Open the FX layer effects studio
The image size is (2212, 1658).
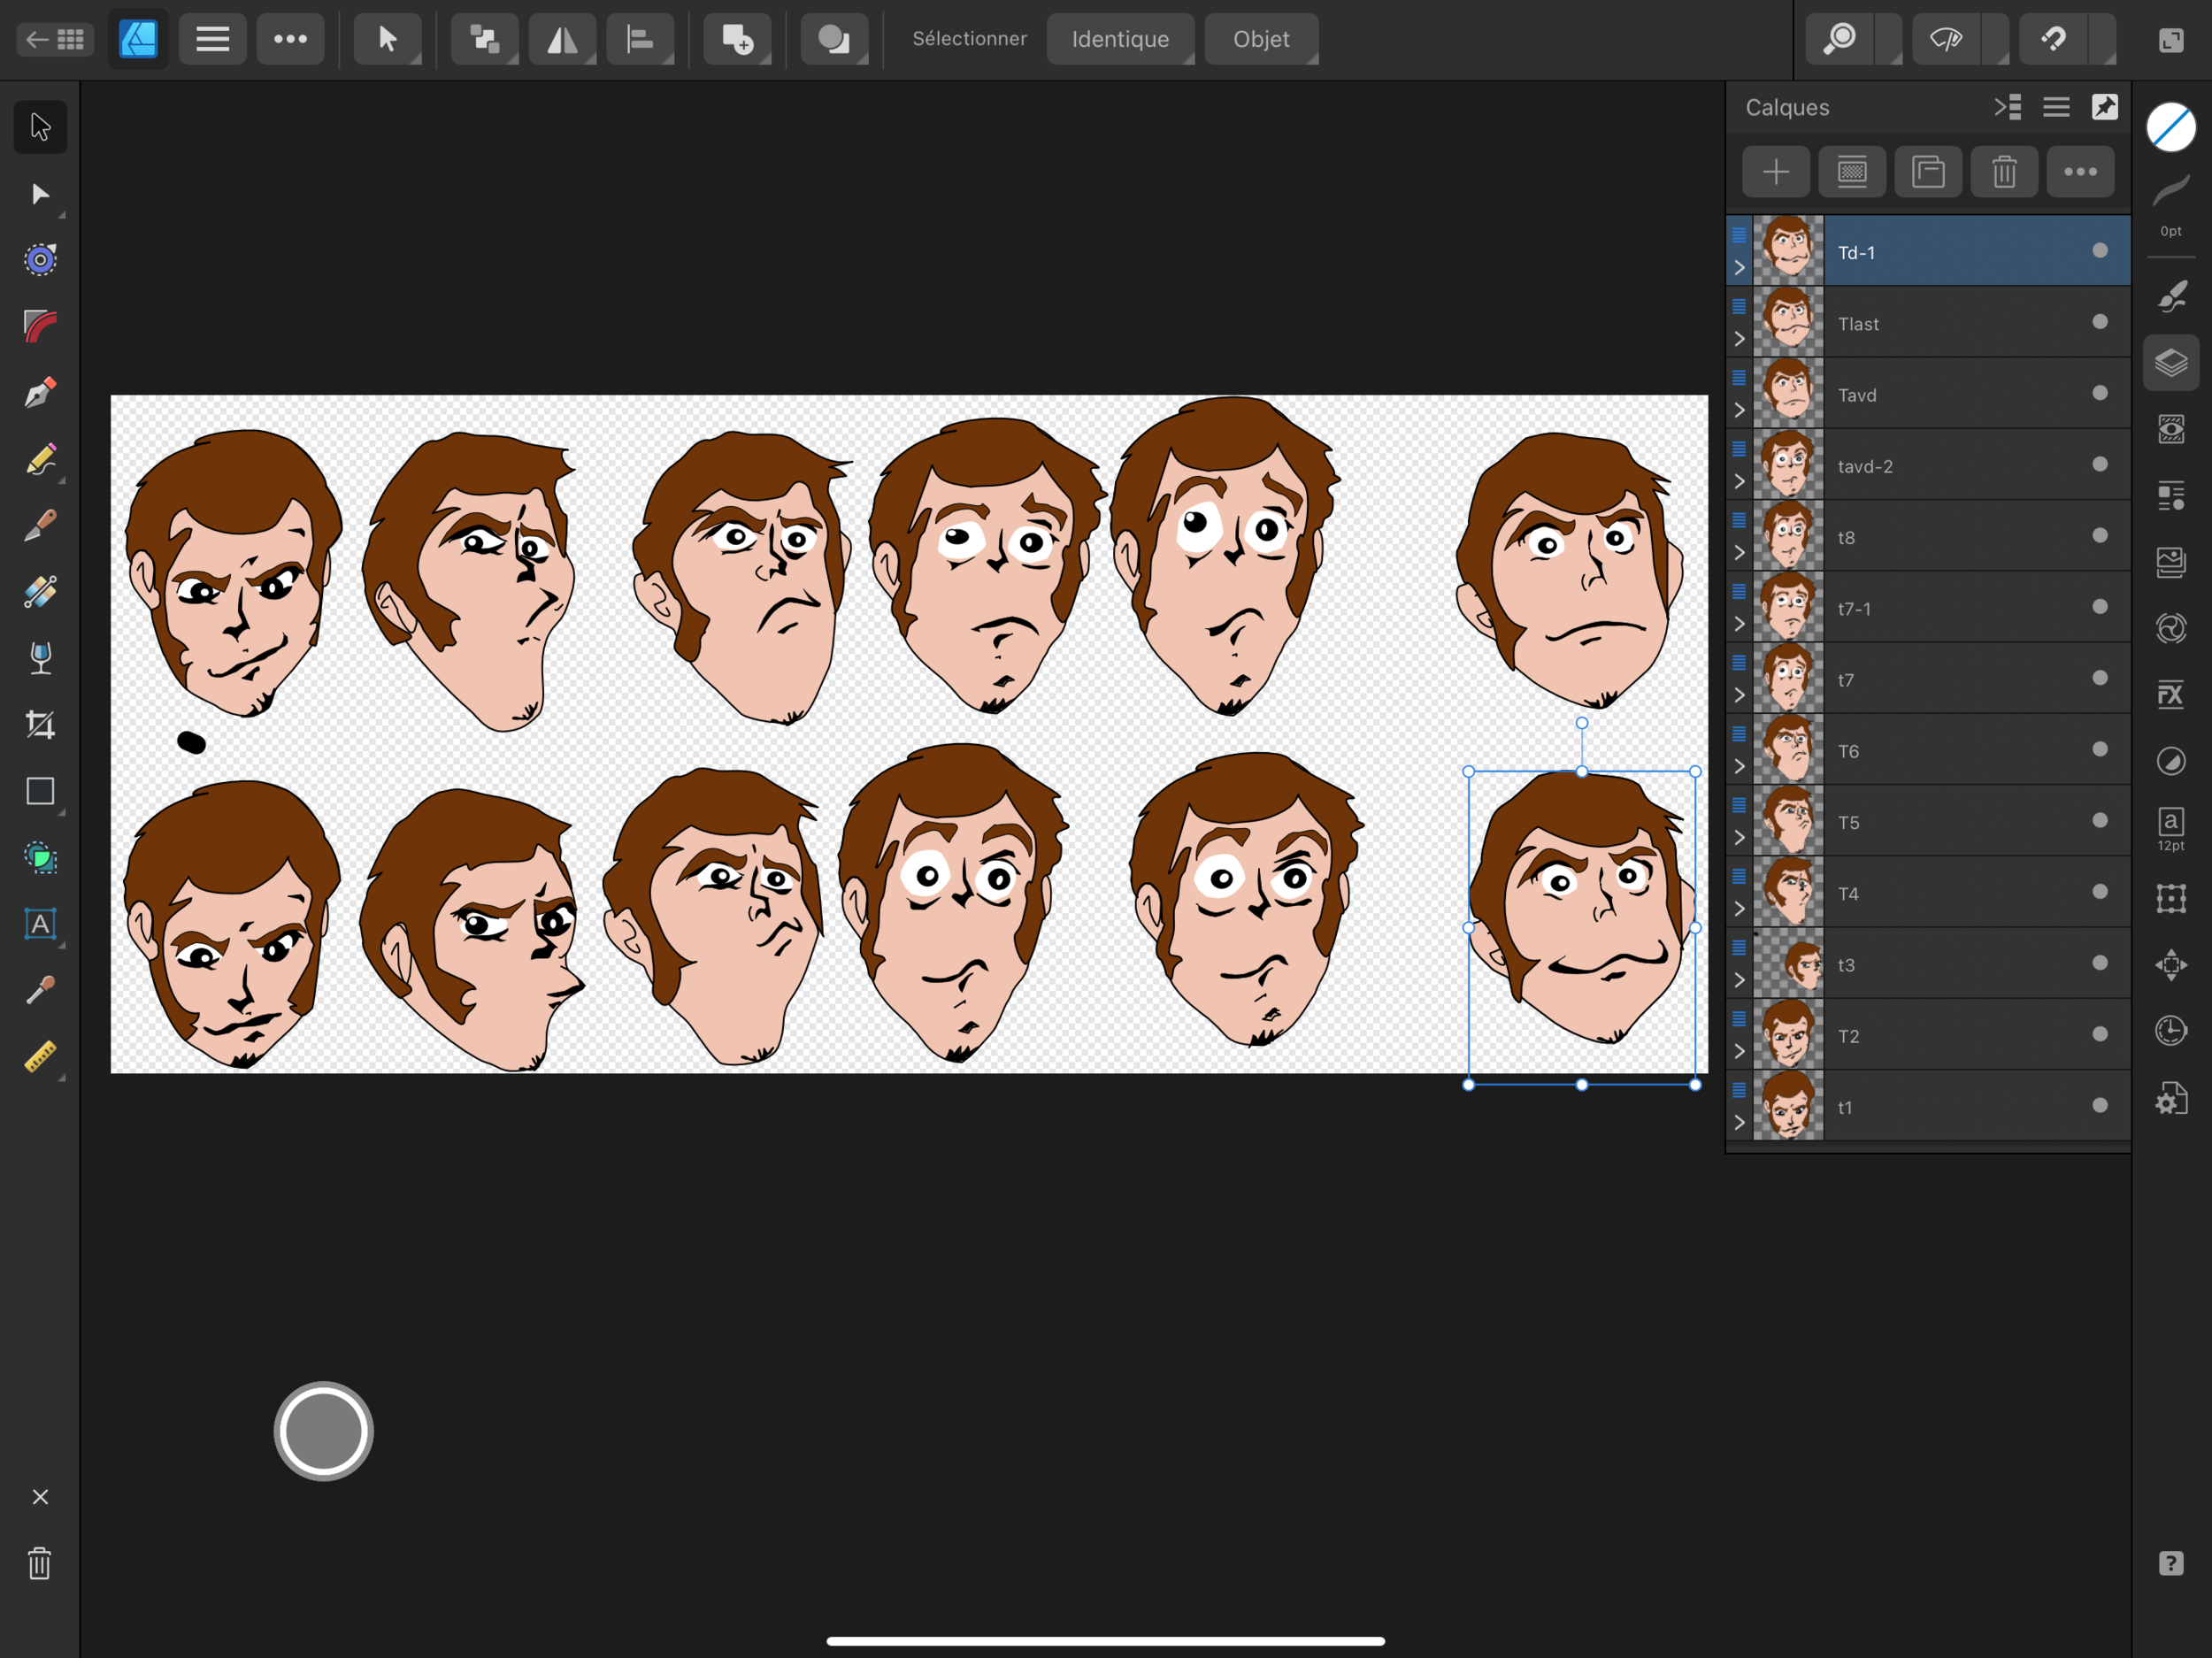[x=2170, y=695]
